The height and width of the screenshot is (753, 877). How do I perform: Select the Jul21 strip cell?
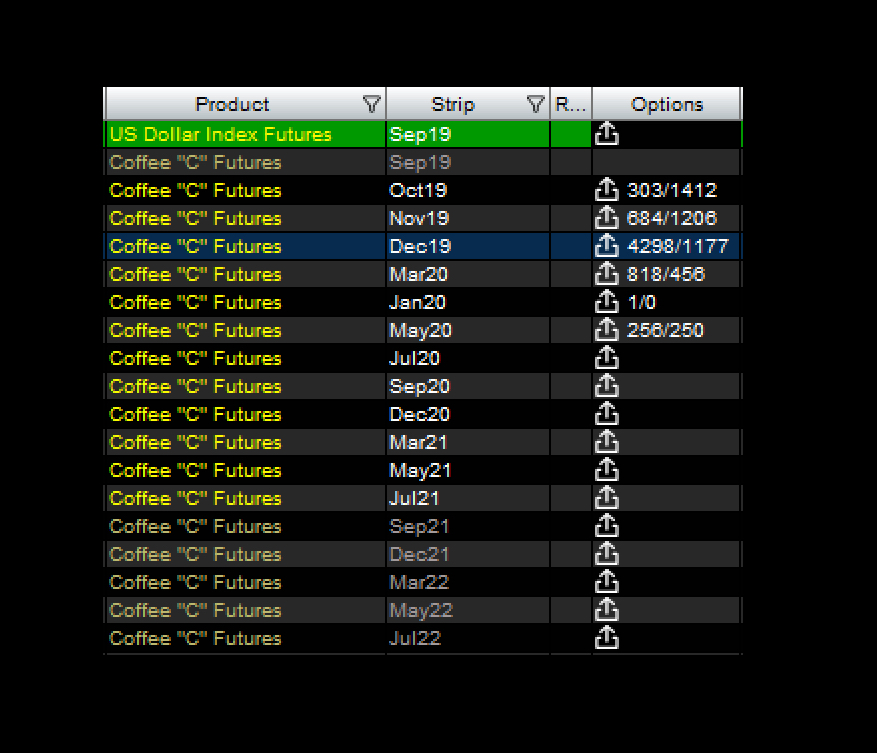pyautogui.click(x=468, y=498)
